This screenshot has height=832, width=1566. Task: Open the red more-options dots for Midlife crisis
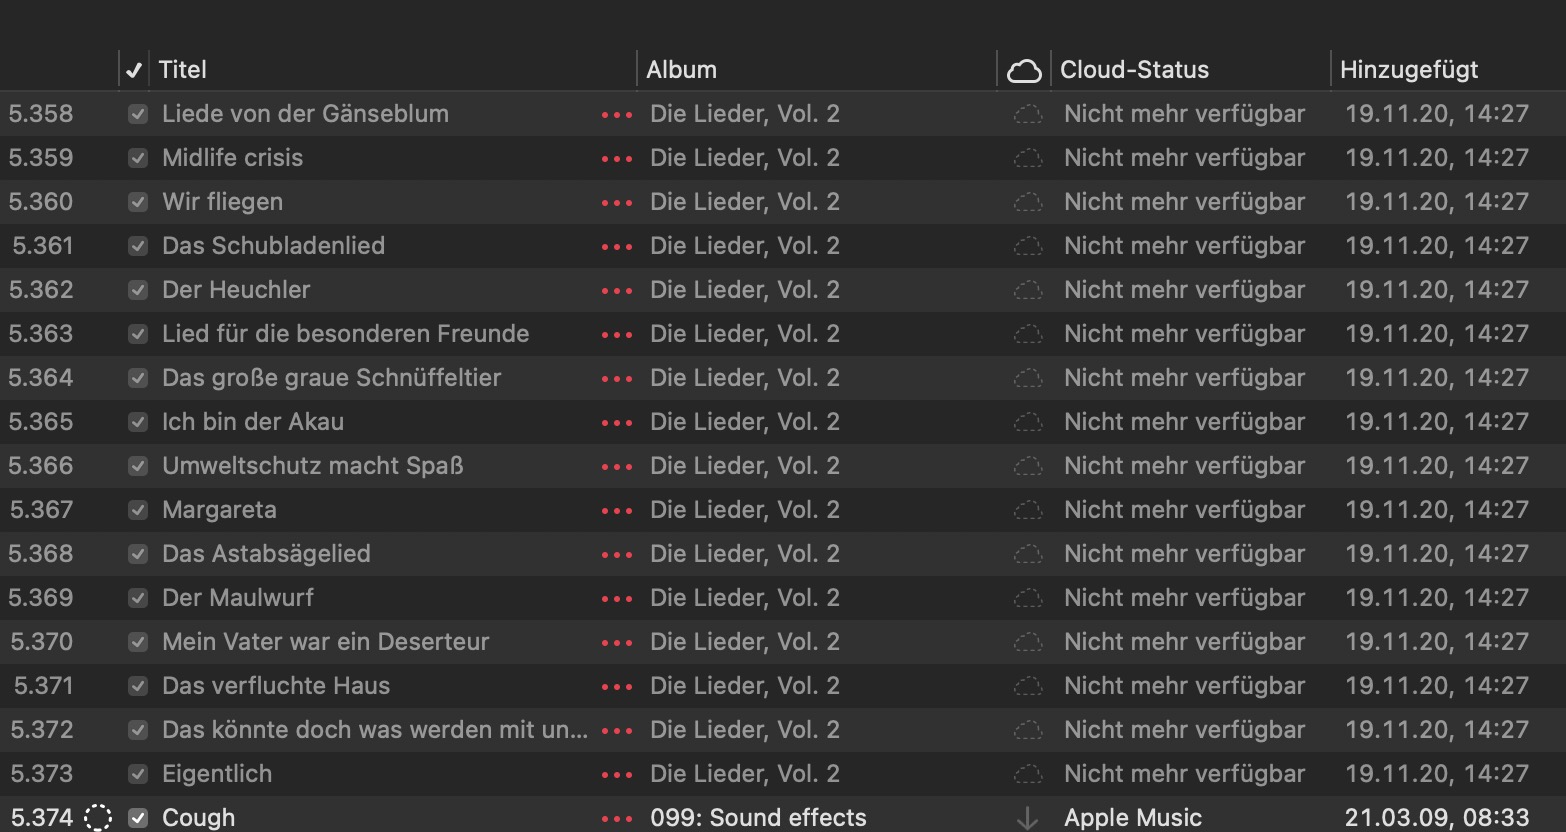(x=617, y=159)
